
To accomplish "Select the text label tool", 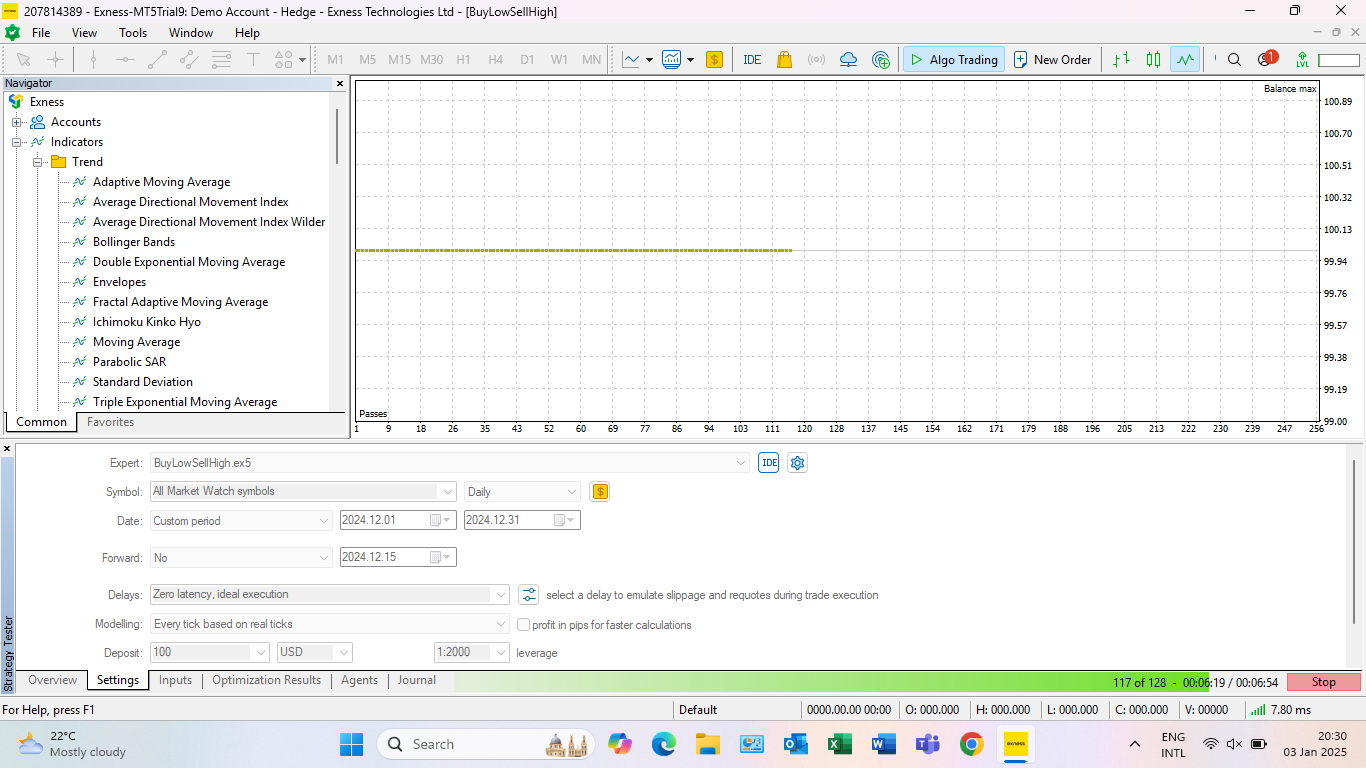I will (253, 60).
